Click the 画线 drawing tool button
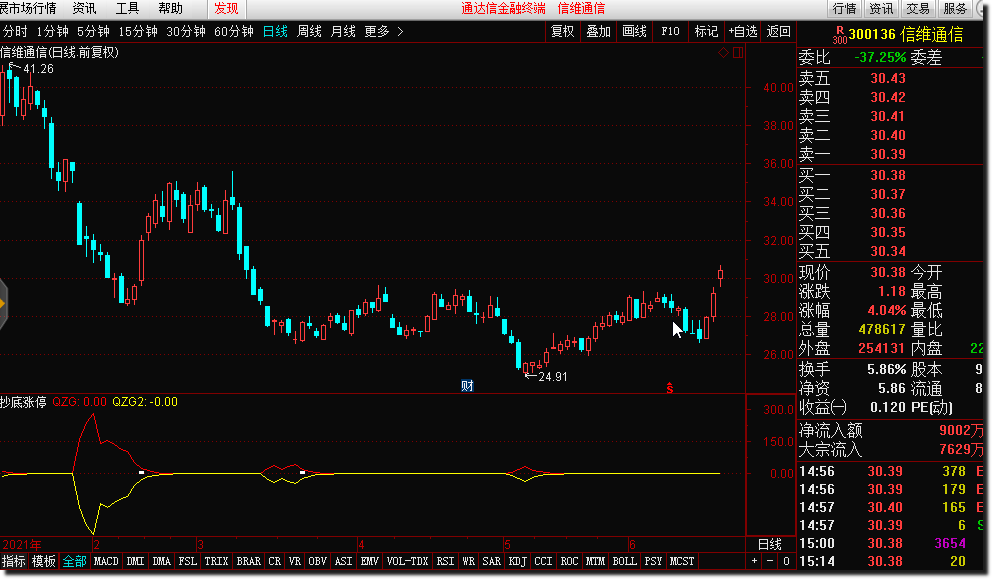The image size is (993, 579). pos(635,31)
